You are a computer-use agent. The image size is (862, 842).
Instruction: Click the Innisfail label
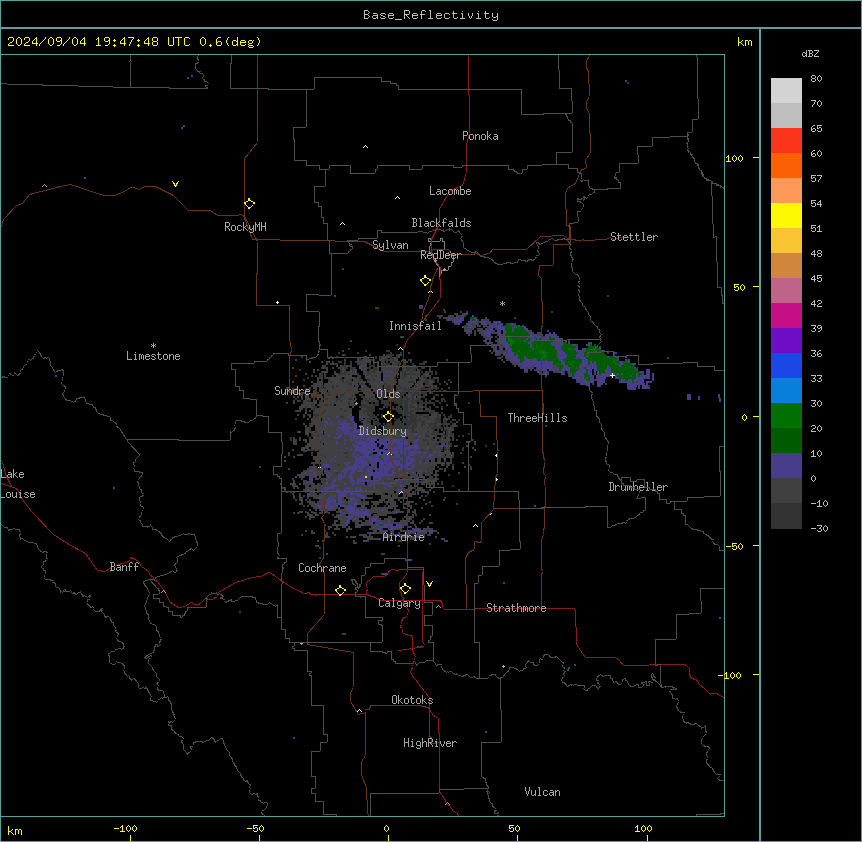point(415,326)
